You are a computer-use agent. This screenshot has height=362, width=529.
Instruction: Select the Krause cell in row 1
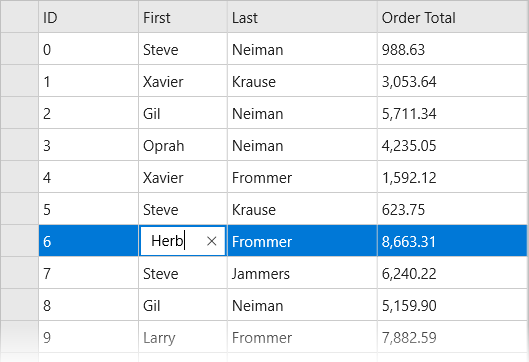(x=302, y=81)
